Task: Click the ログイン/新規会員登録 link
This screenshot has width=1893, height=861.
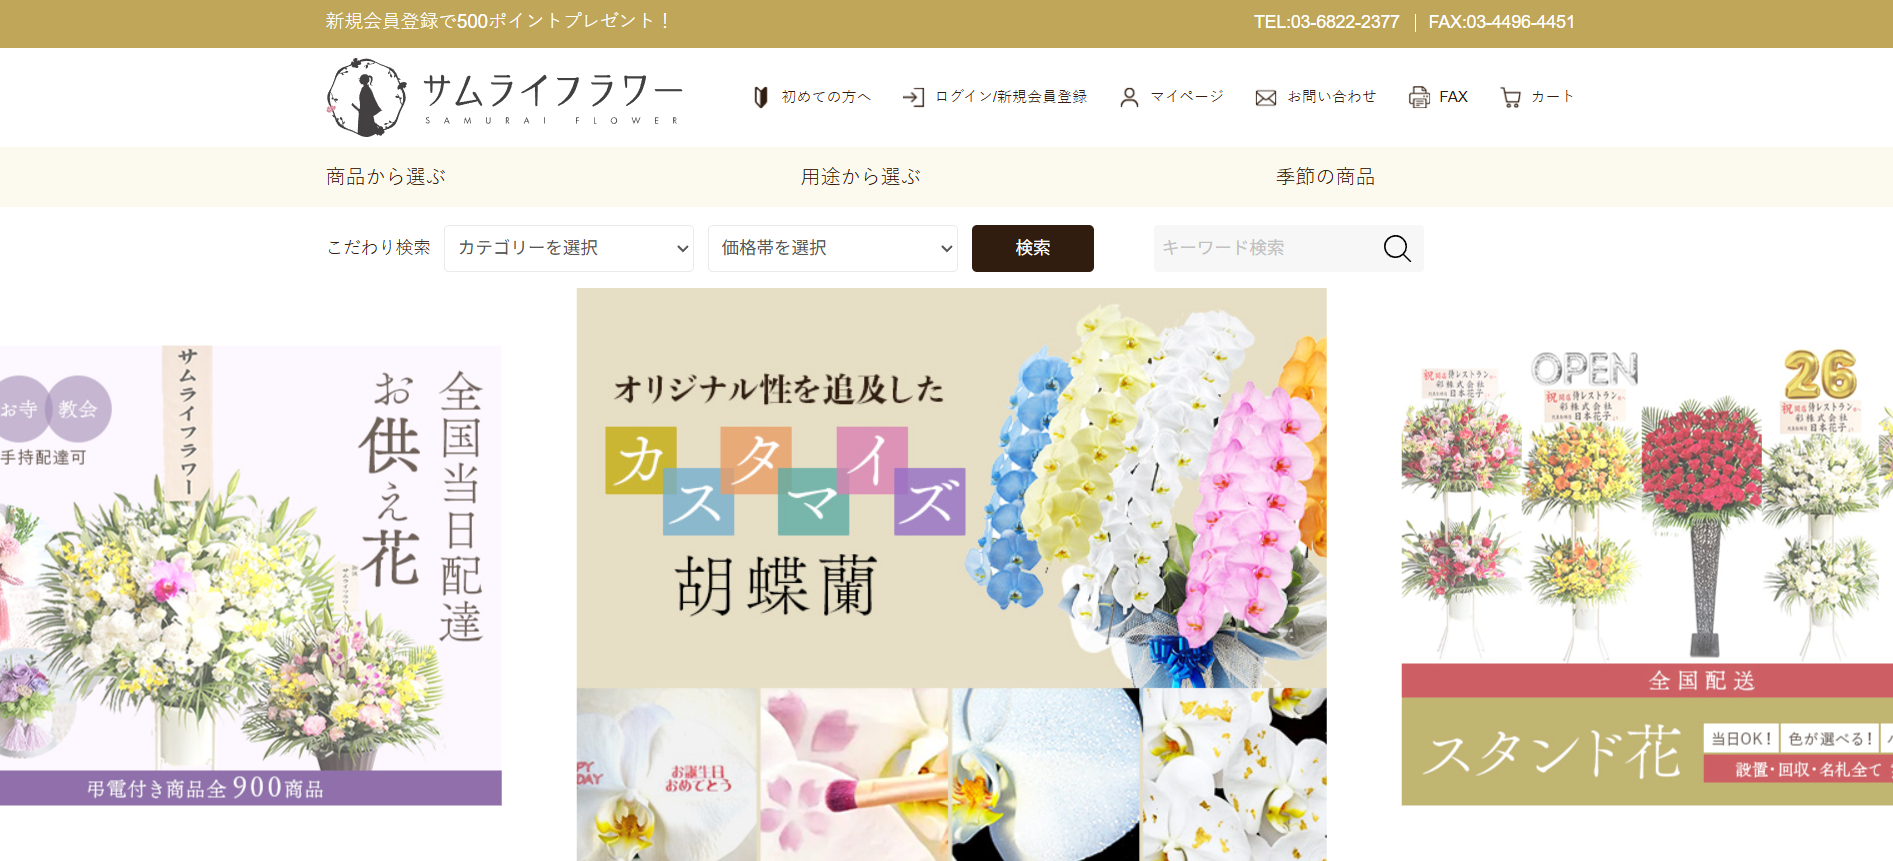Action: (x=1011, y=97)
